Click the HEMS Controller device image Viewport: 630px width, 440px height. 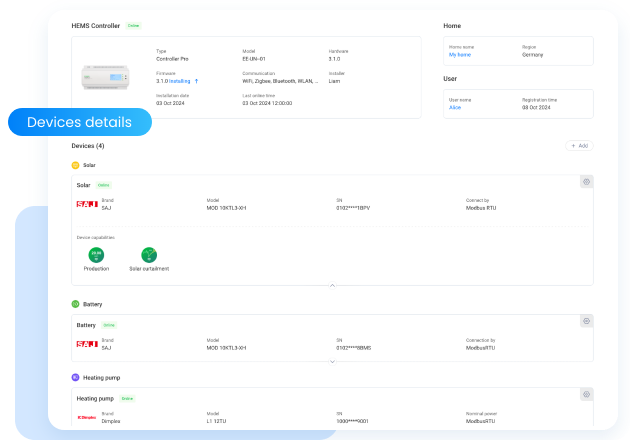click(x=103, y=76)
